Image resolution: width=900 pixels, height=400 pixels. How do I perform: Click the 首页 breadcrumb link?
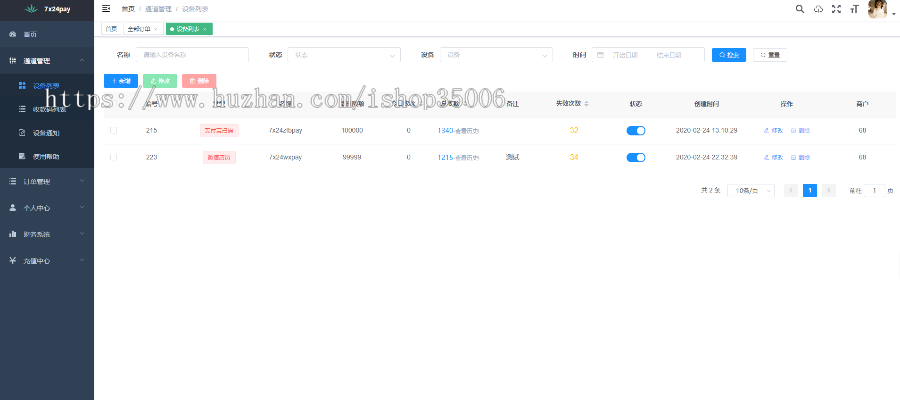click(x=127, y=9)
